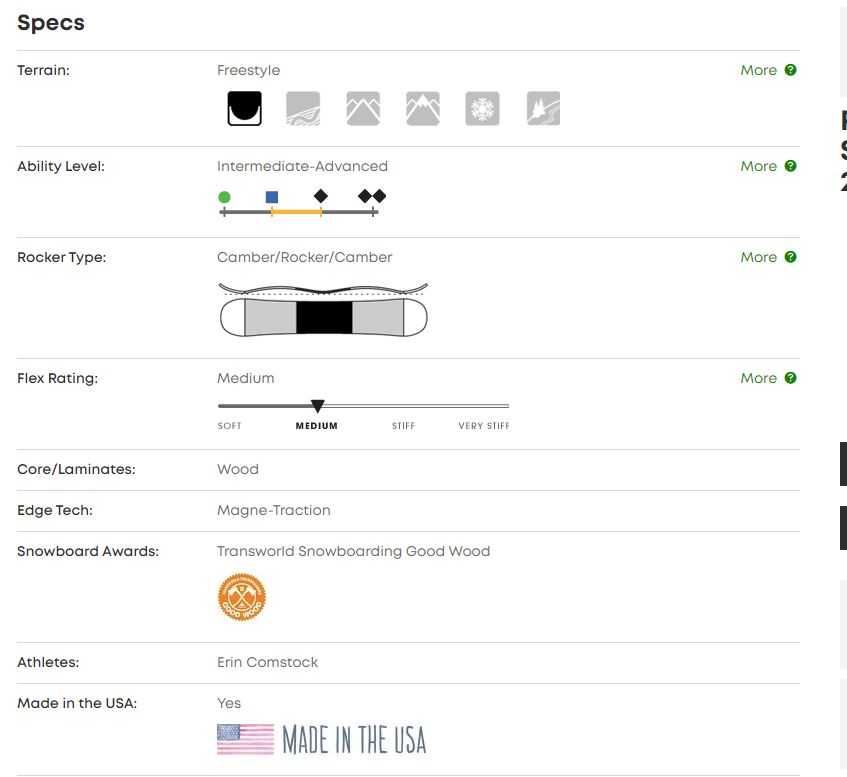The width and height of the screenshot is (847, 777).
Task: Click the Erin Comstock athlete name
Action: [x=267, y=662]
